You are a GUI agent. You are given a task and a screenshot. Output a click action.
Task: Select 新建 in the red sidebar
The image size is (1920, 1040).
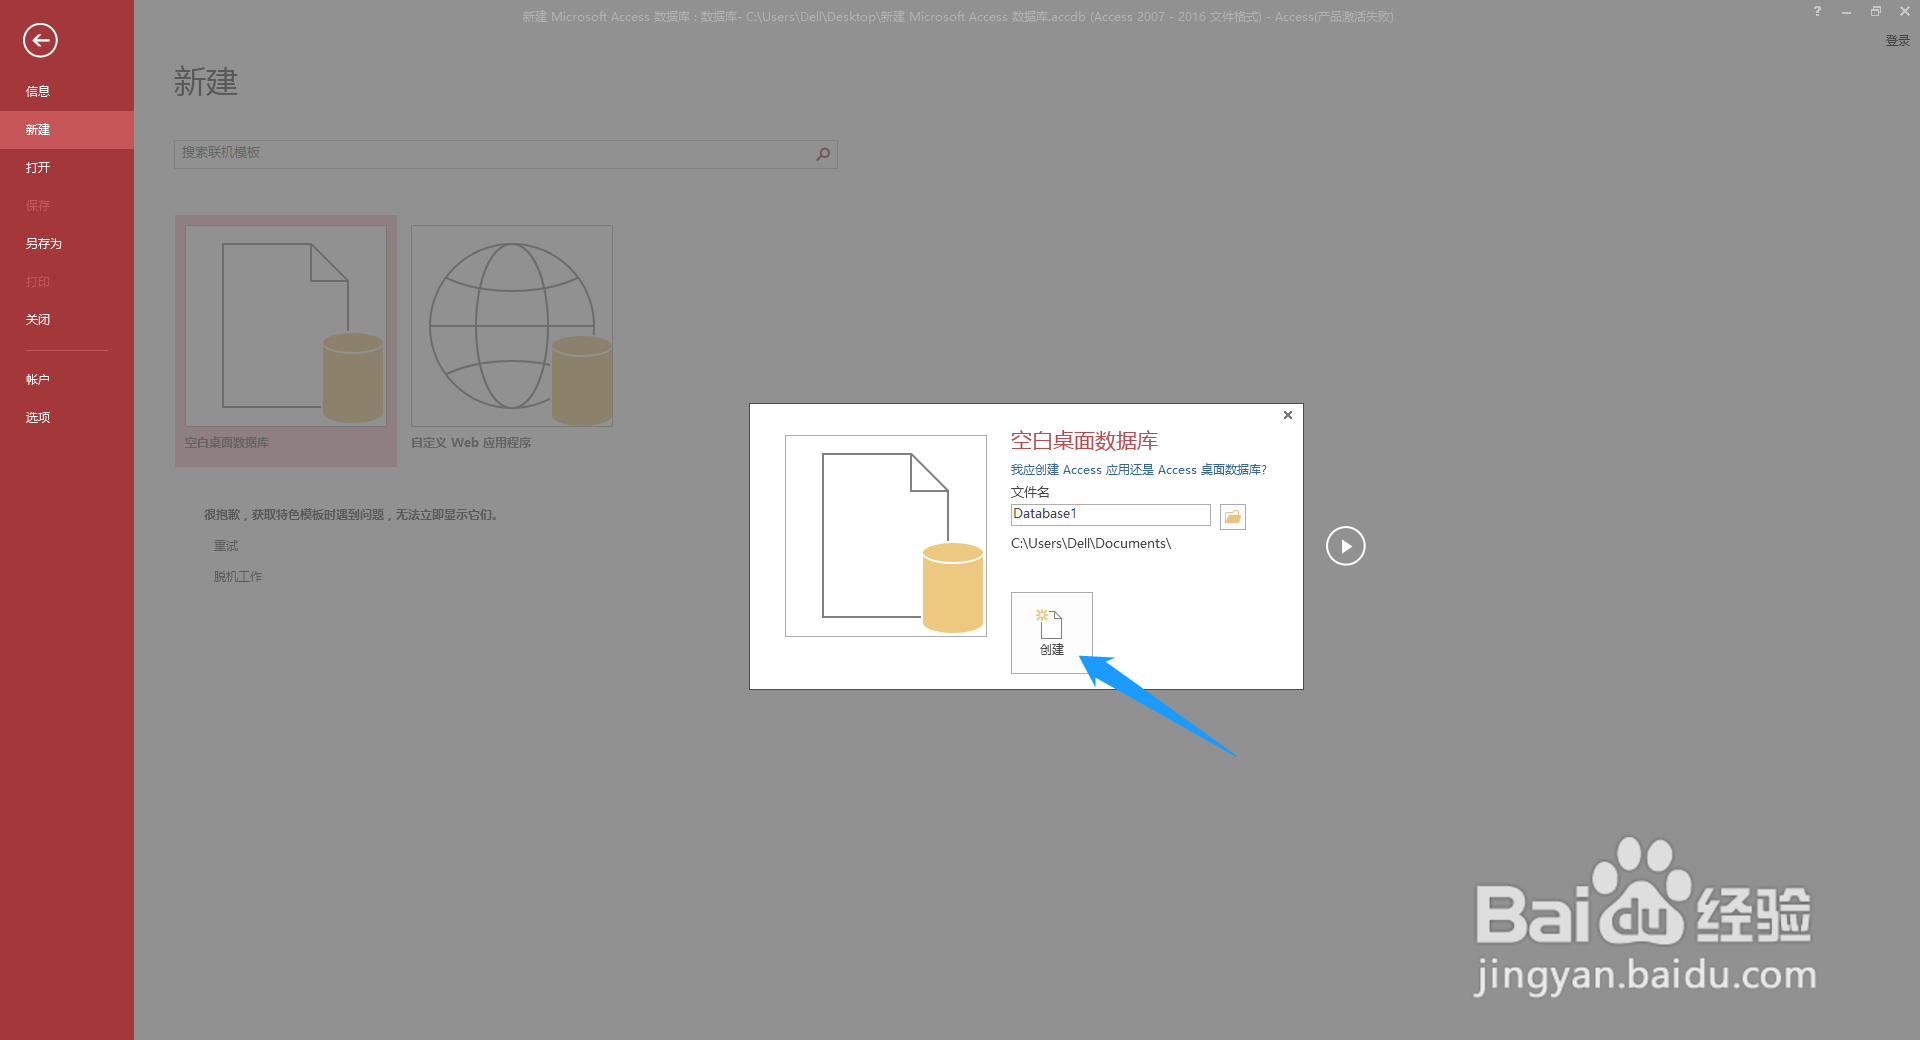pos(67,129)
